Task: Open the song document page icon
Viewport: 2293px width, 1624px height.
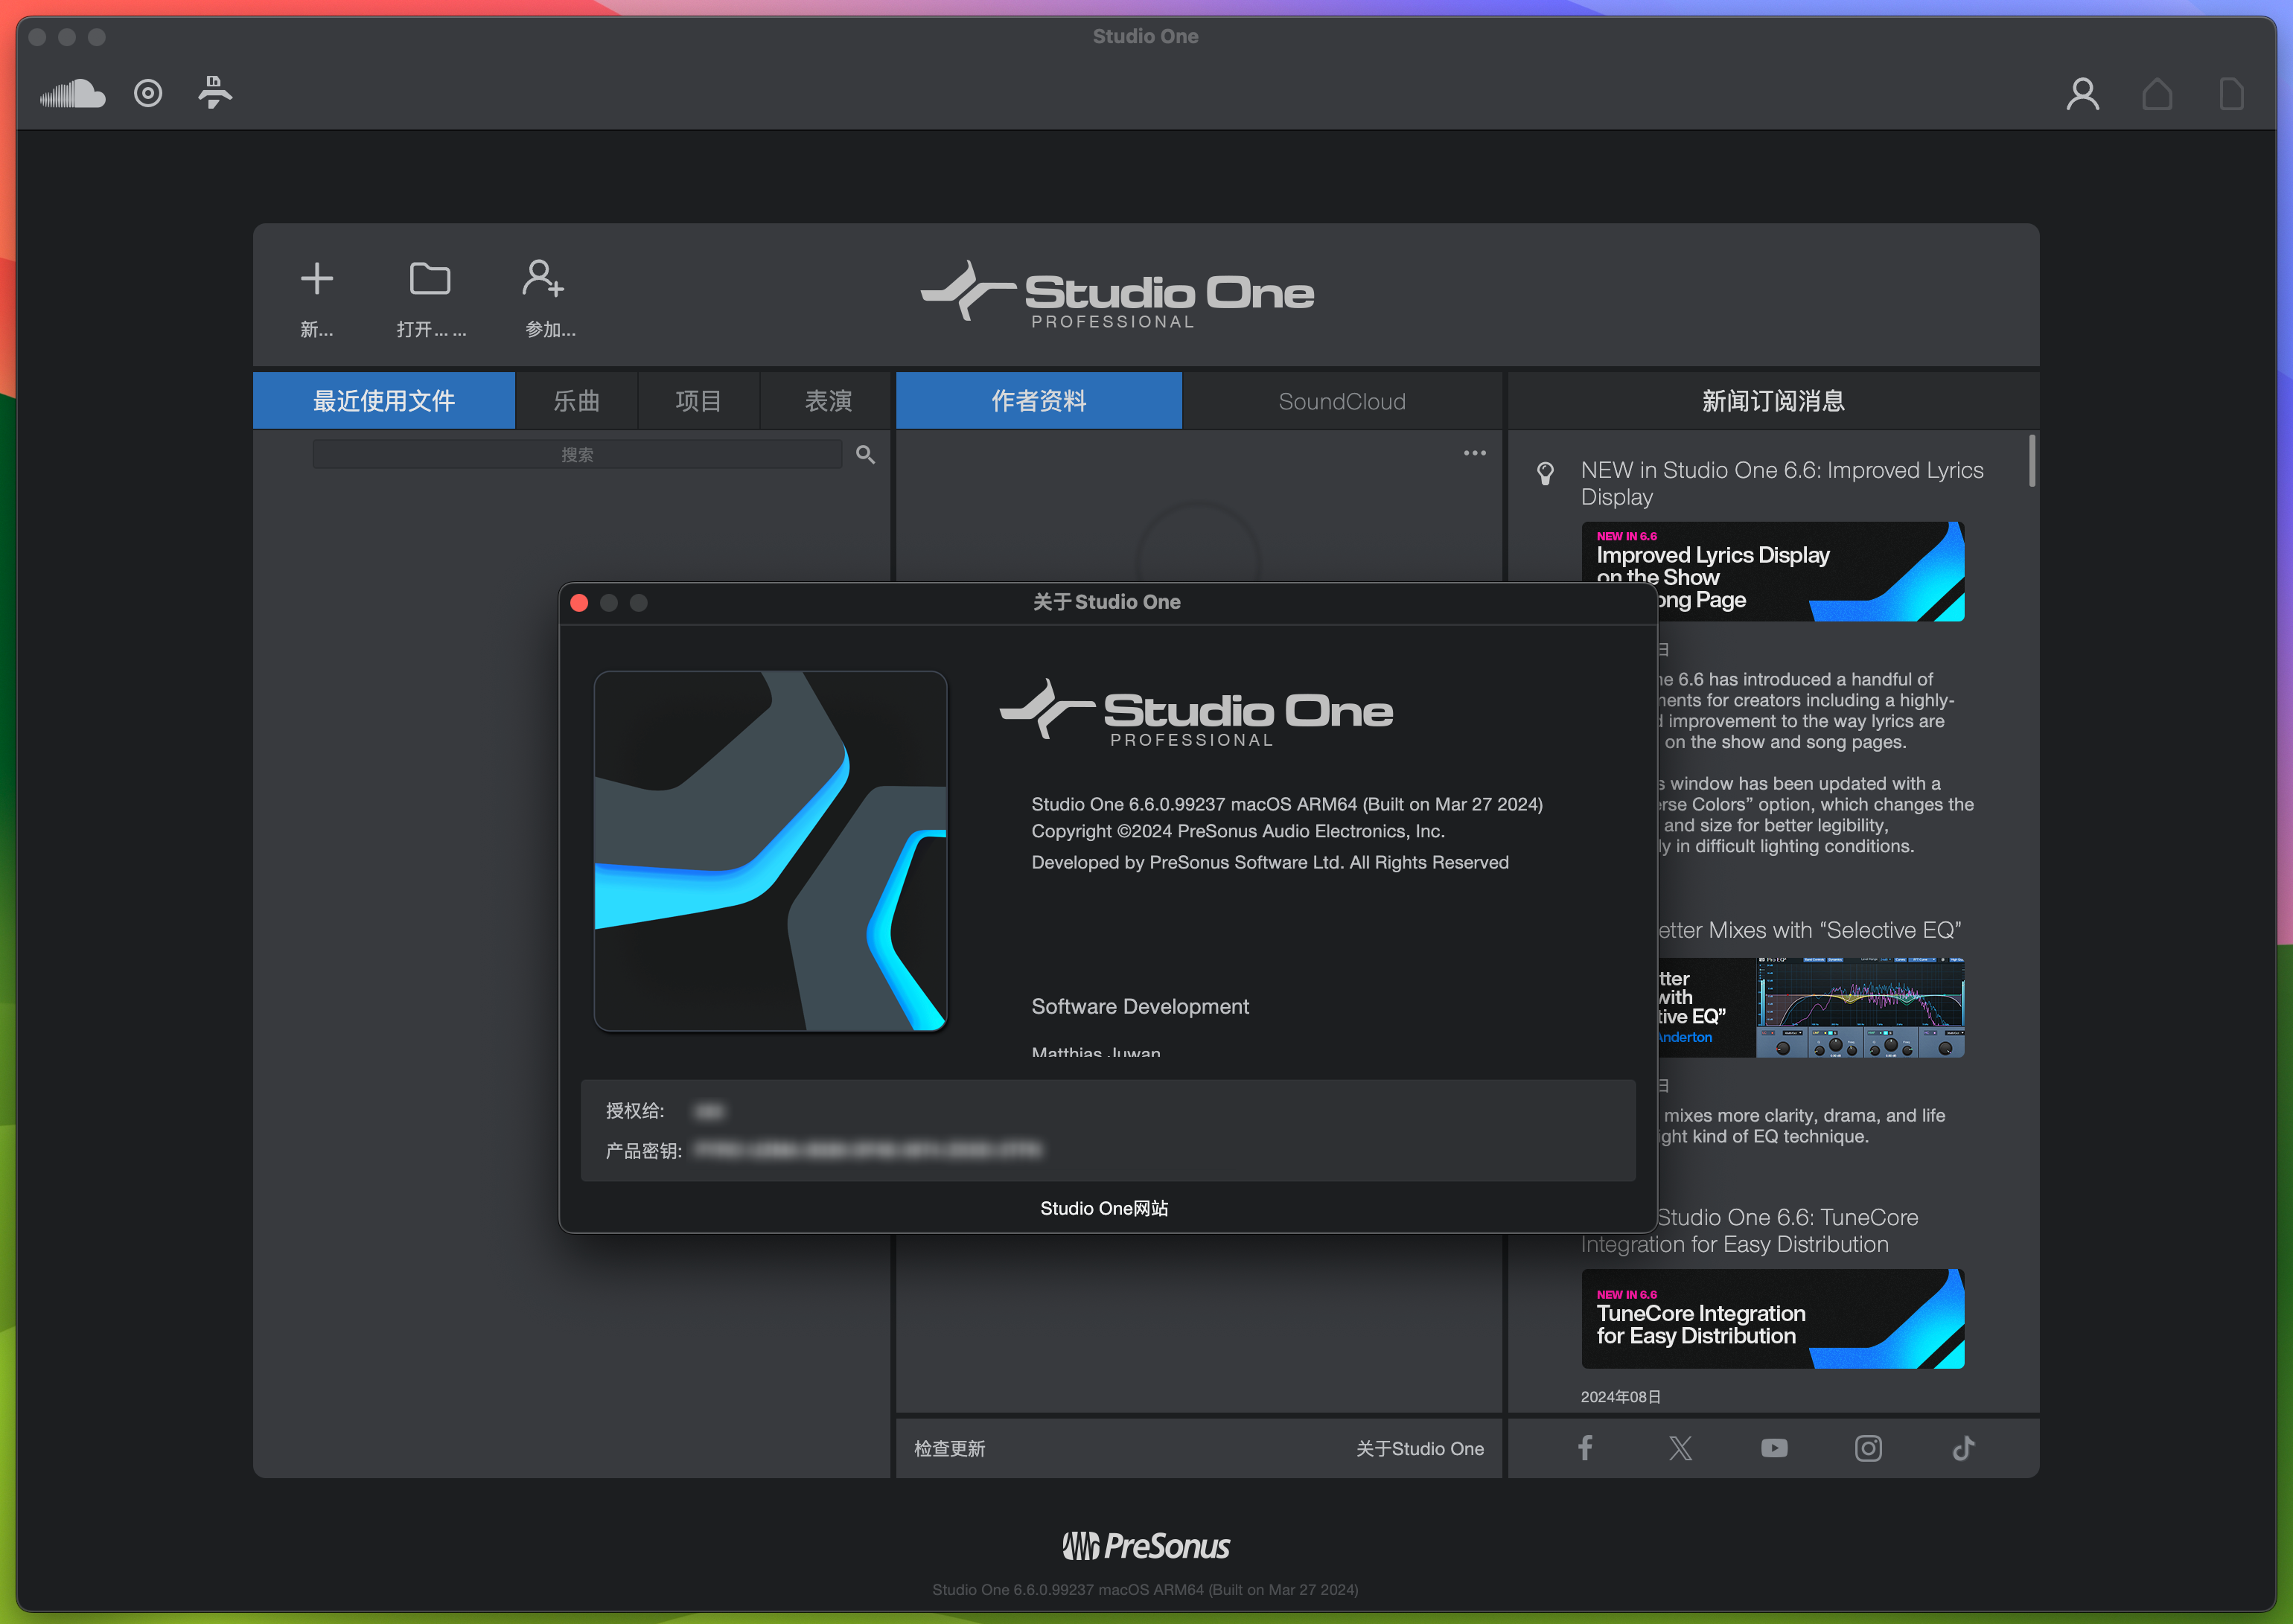Action: [2231, 94]
